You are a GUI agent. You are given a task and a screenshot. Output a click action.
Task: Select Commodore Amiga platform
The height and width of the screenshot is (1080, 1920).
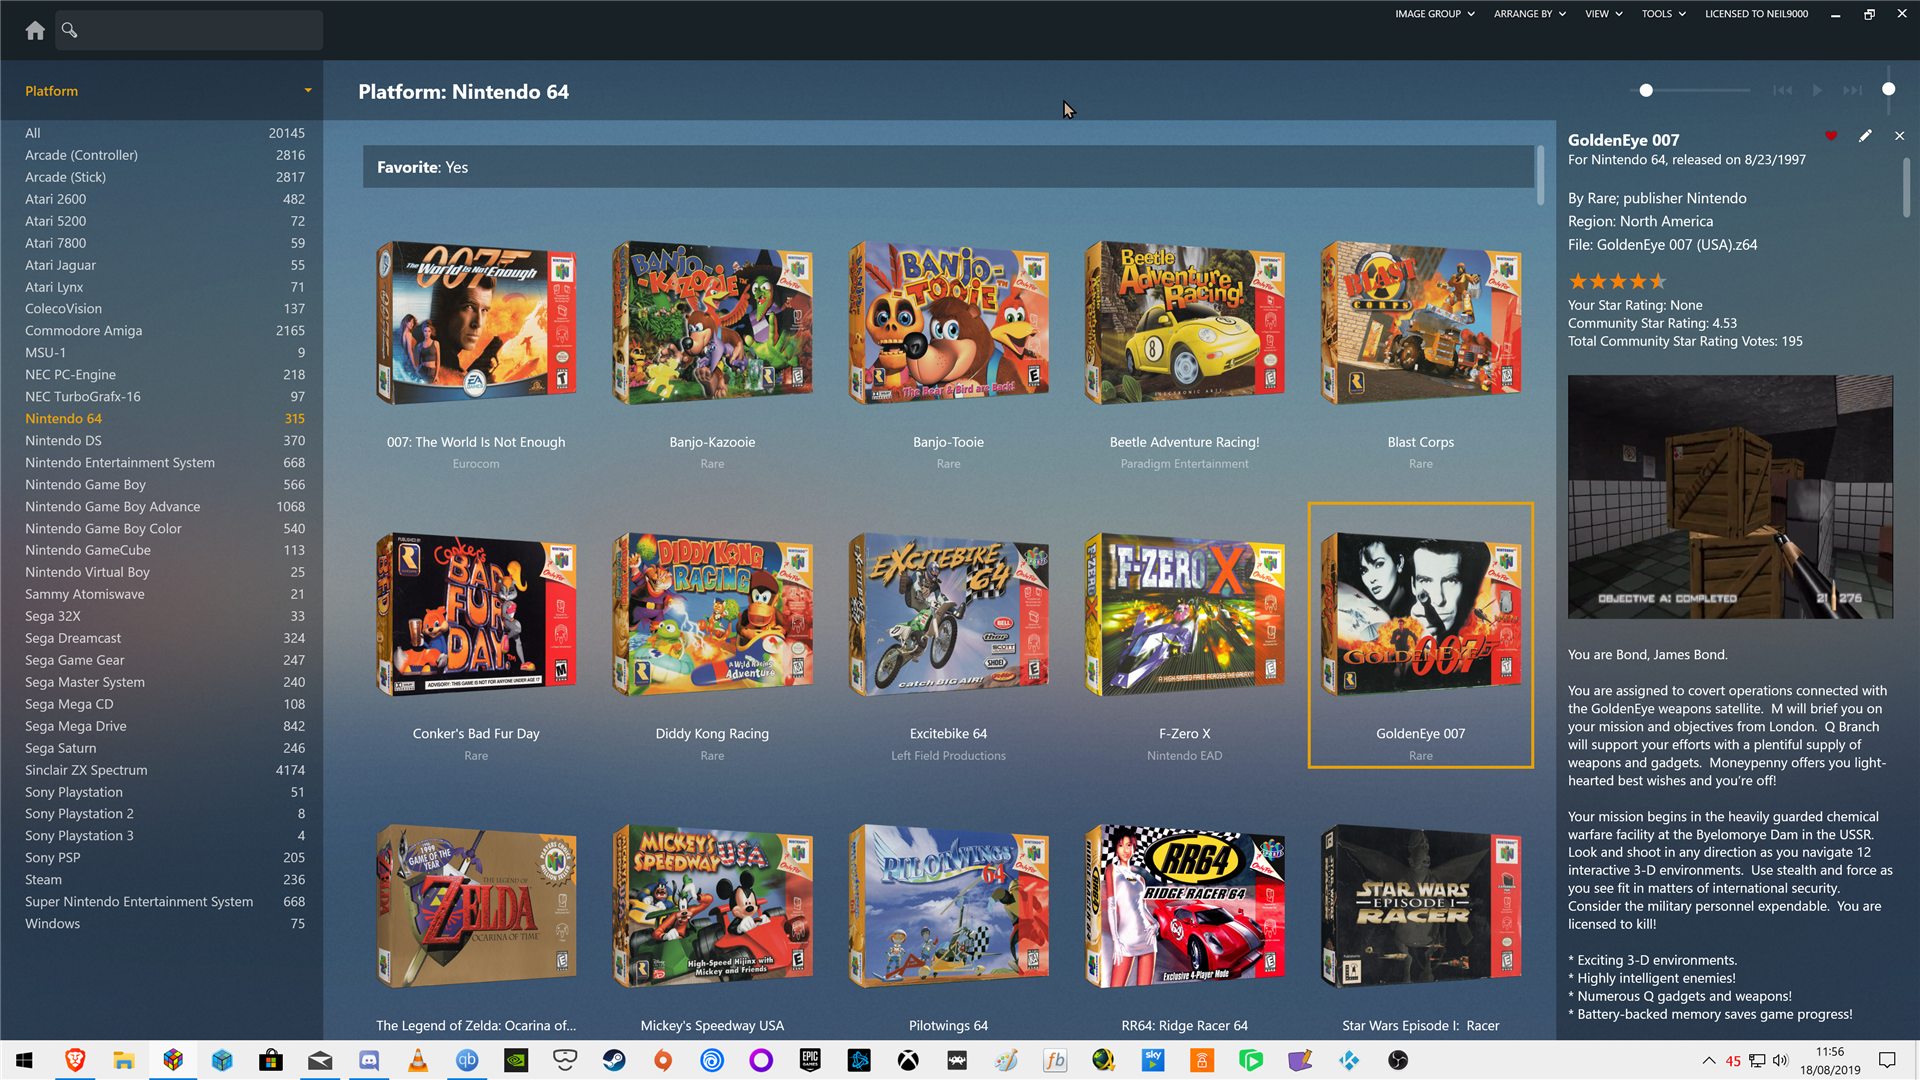coord(165,331)
